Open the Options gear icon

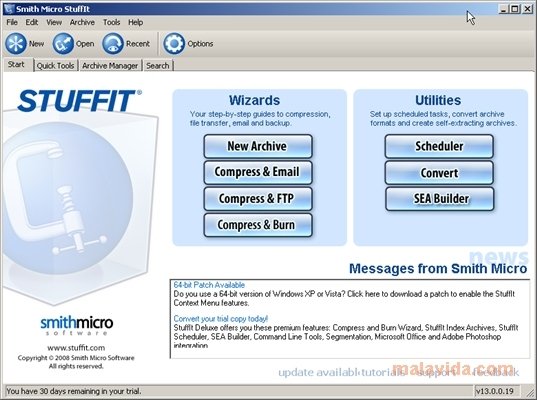point(174,43)
